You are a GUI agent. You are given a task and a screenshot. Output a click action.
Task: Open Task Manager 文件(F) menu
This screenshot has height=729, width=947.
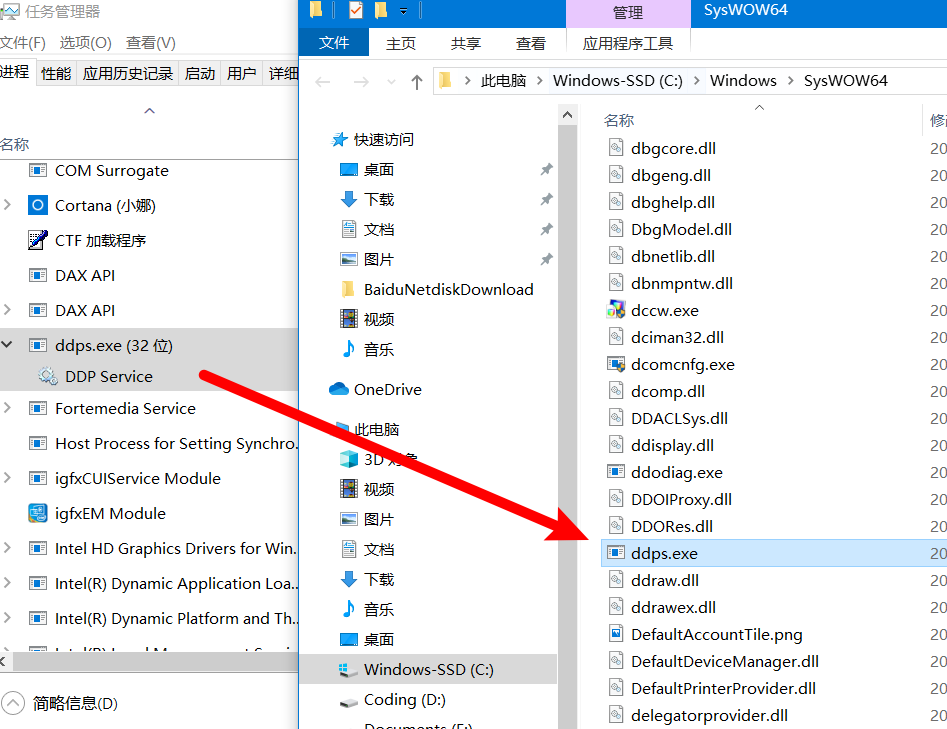point(23,43)
